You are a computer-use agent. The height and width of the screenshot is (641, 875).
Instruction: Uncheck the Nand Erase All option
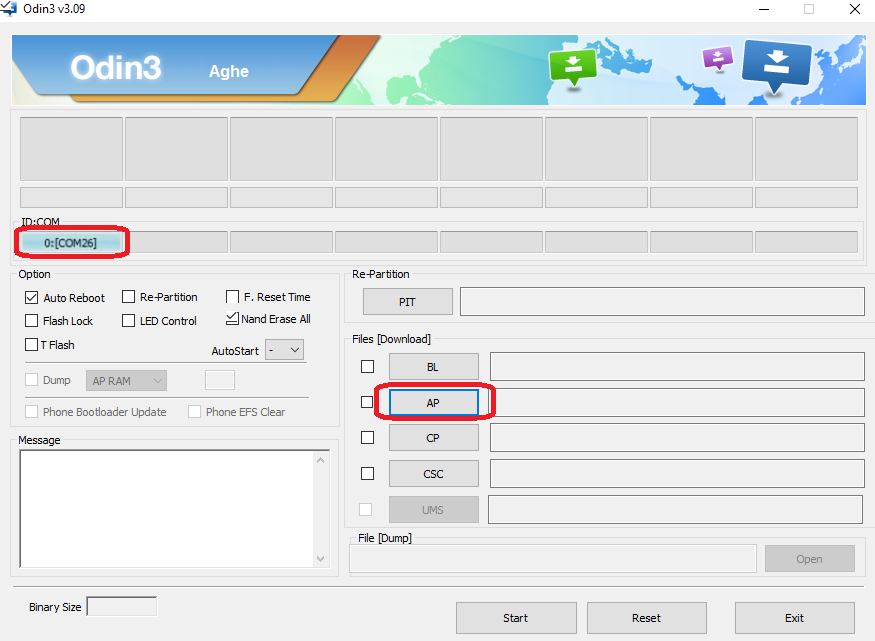coord(232,318)
